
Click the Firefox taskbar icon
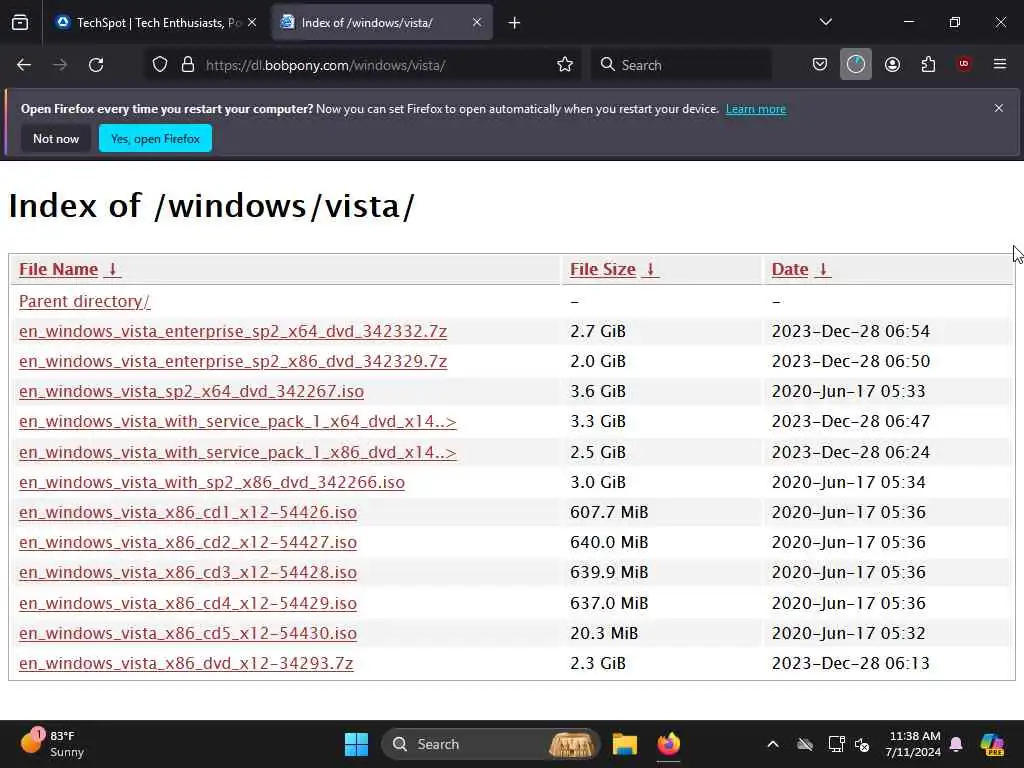(669, 744)
